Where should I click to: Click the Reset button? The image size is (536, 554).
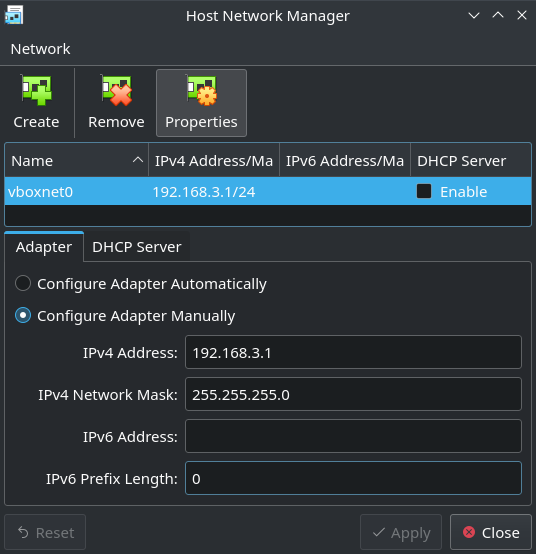(x=45, y=532)
